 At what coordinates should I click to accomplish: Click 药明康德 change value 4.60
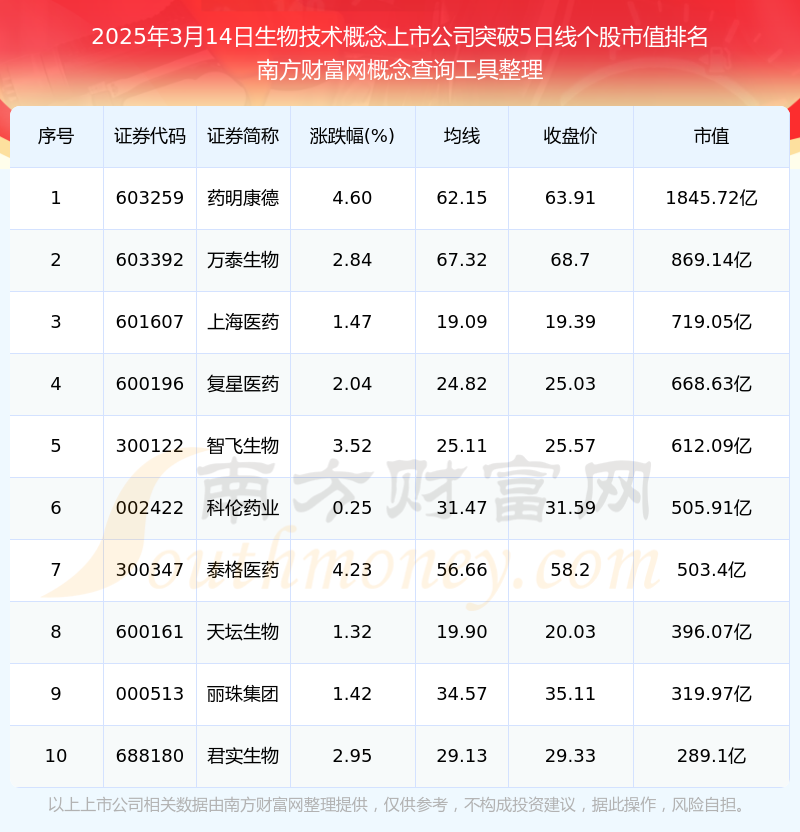coord(352,198)
